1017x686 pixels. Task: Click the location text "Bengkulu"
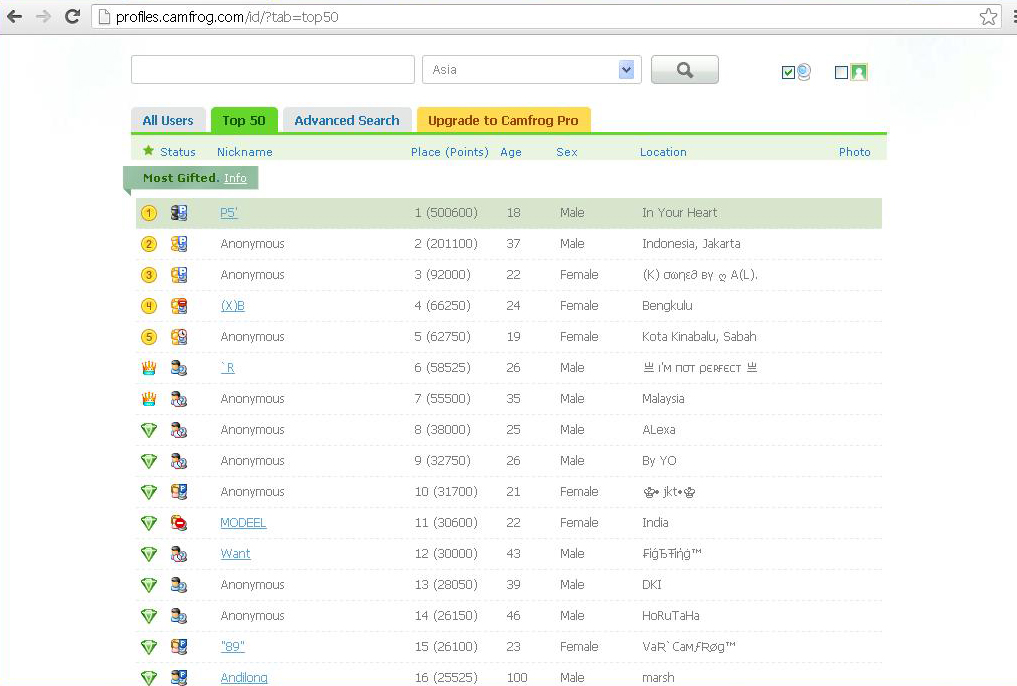click(x=667, y=305)
